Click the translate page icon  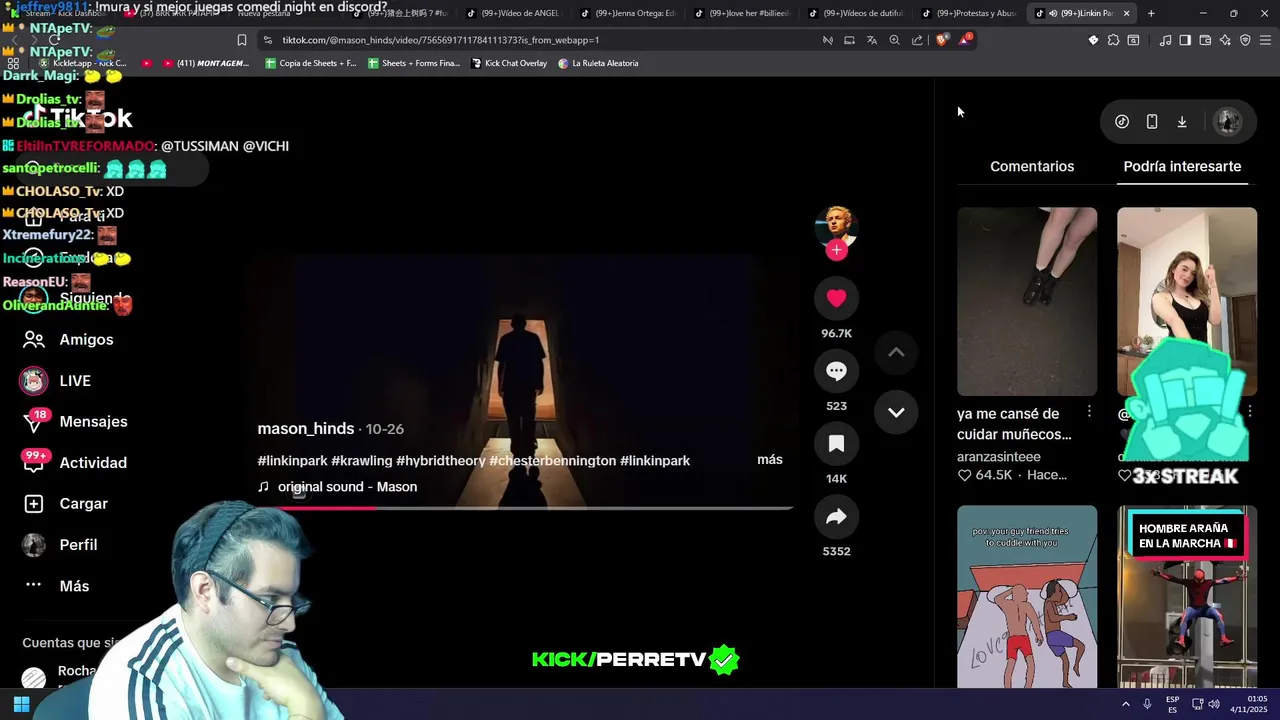pos(872,40)
